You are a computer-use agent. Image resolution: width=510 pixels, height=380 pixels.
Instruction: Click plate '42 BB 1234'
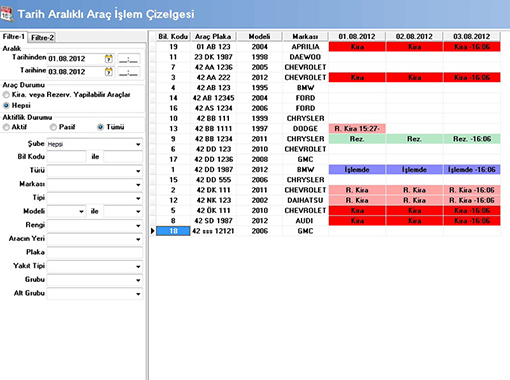click(x=213, y=139)
